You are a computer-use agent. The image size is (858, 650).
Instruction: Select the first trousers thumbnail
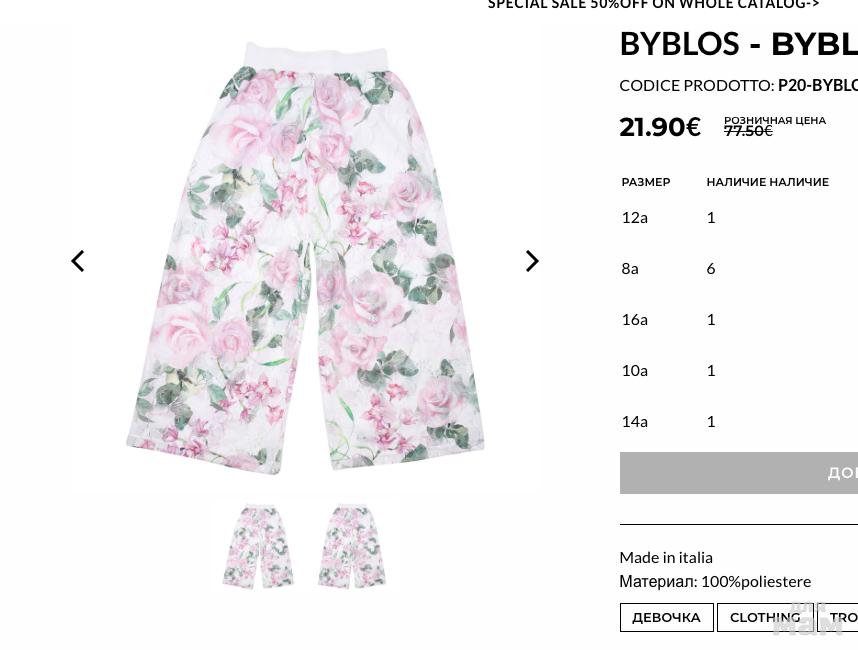coord(258,546)
